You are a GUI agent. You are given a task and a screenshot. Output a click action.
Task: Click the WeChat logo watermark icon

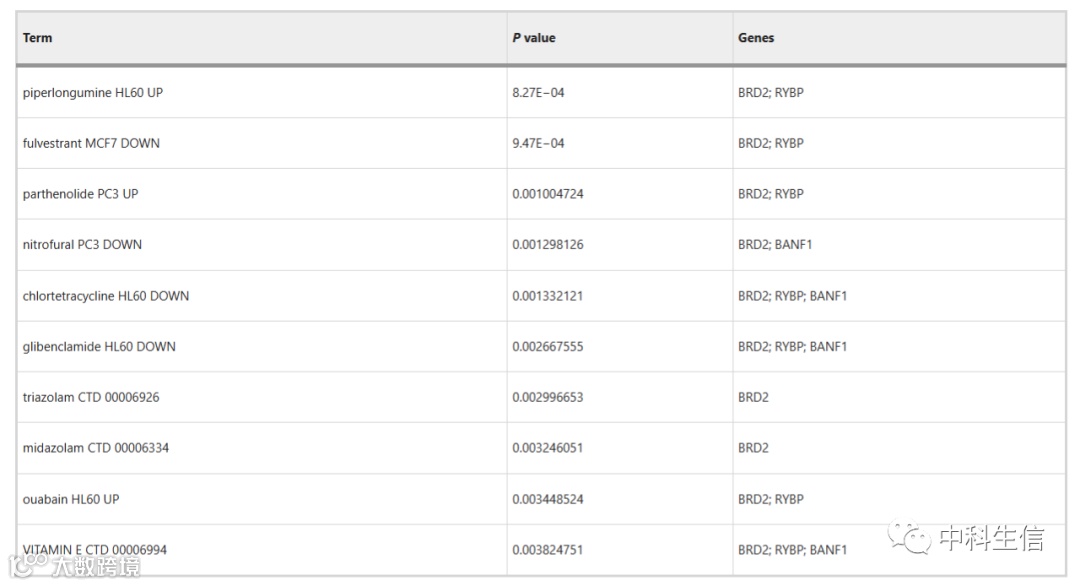pos(909,536)
